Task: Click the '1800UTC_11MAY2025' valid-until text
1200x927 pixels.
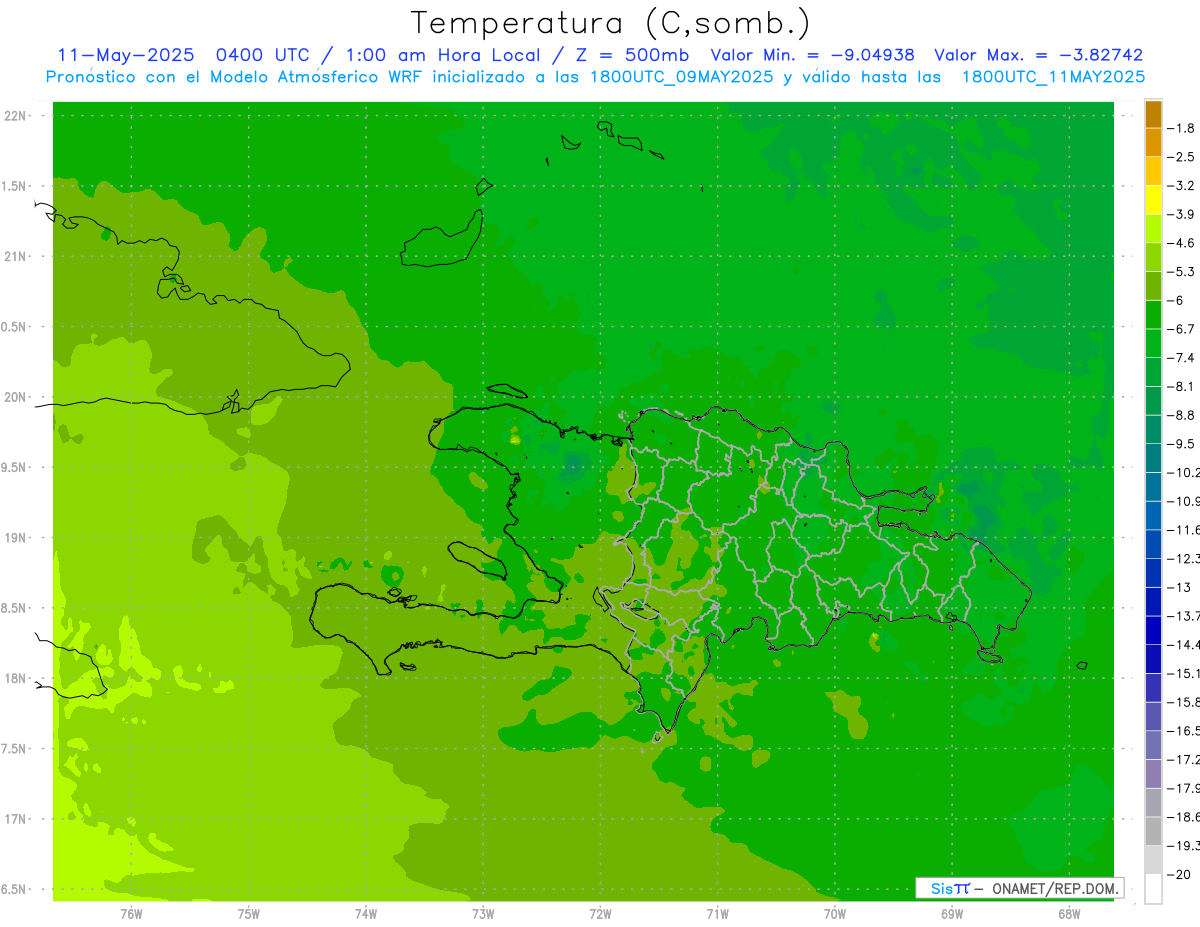Action: pos(1053,77)
